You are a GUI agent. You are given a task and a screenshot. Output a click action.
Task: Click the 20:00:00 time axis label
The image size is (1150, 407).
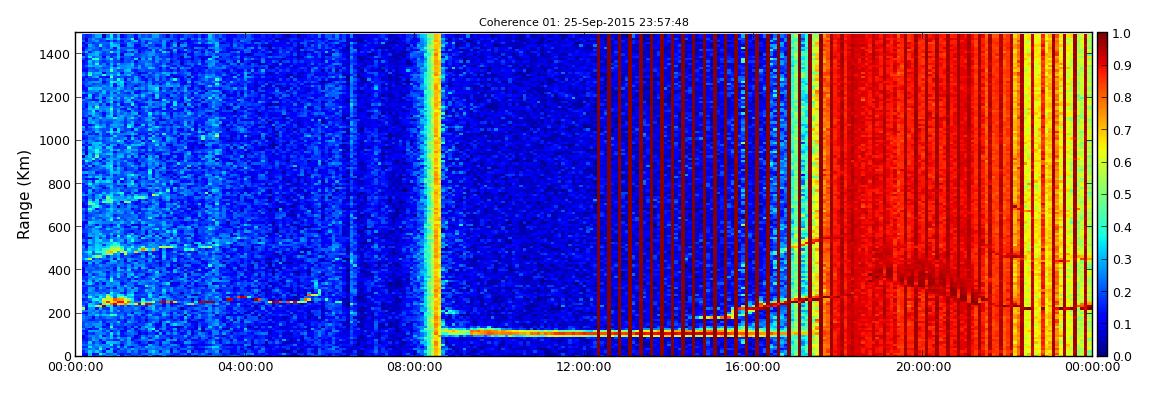click(924, 367)
